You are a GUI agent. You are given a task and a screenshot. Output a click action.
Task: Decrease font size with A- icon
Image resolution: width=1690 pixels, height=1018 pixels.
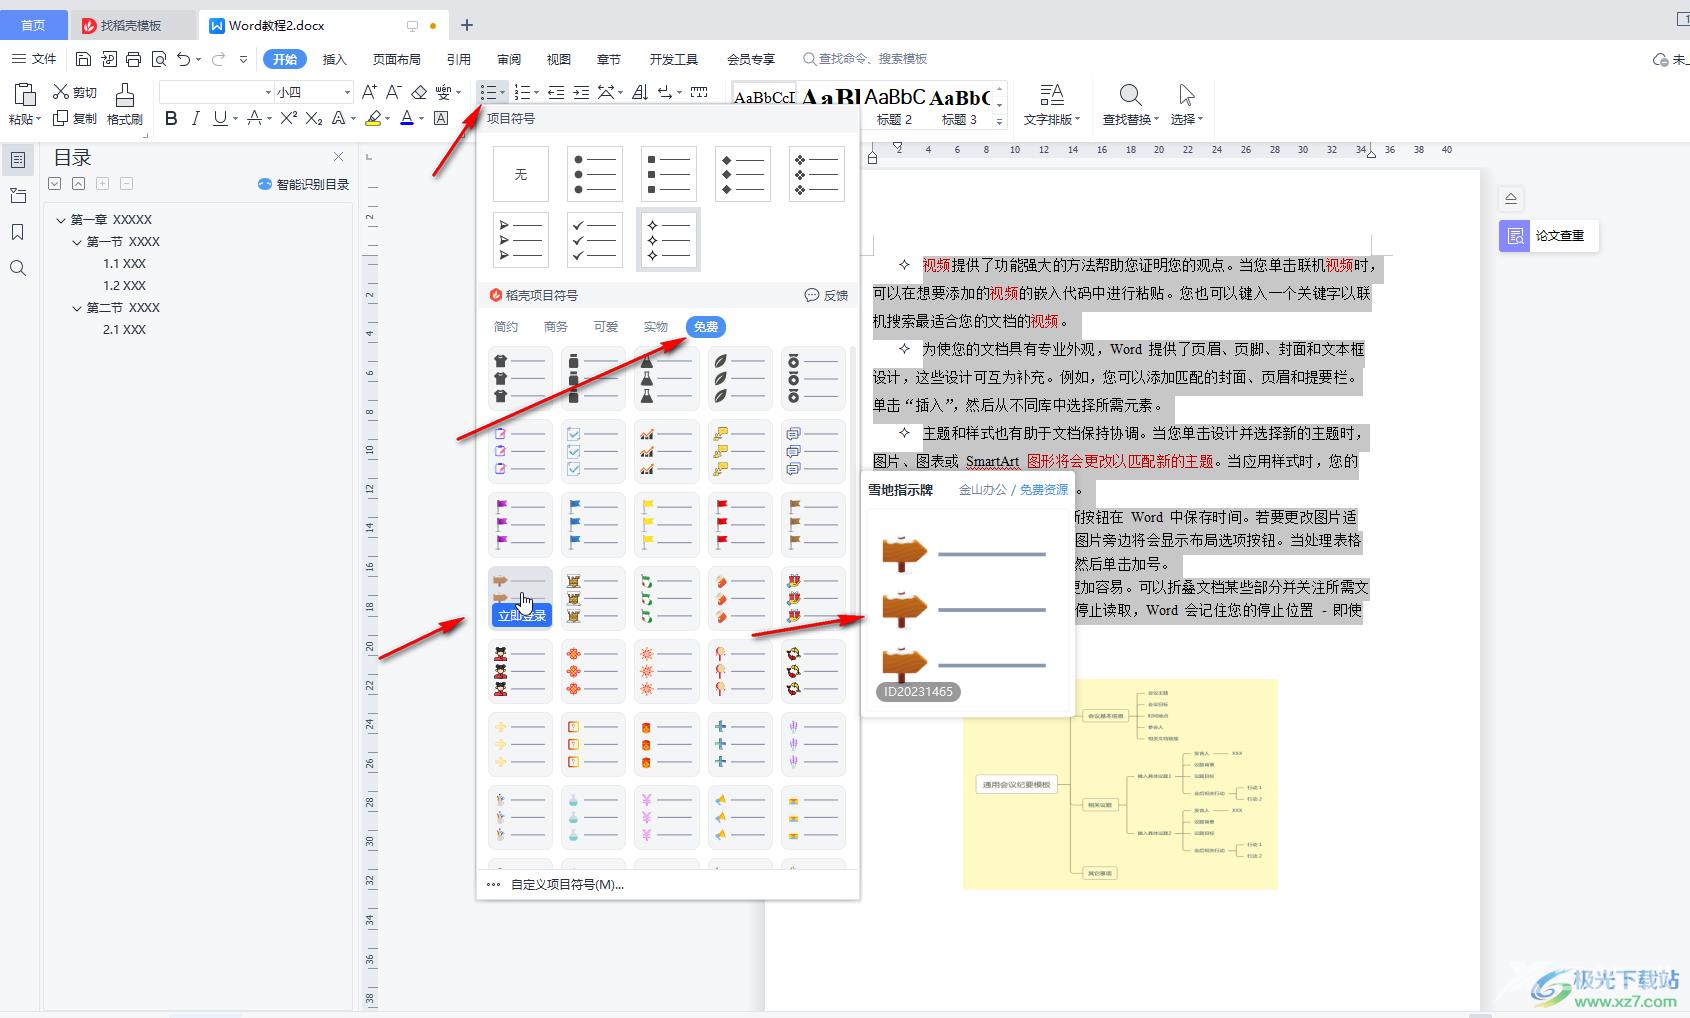point(394,92)
